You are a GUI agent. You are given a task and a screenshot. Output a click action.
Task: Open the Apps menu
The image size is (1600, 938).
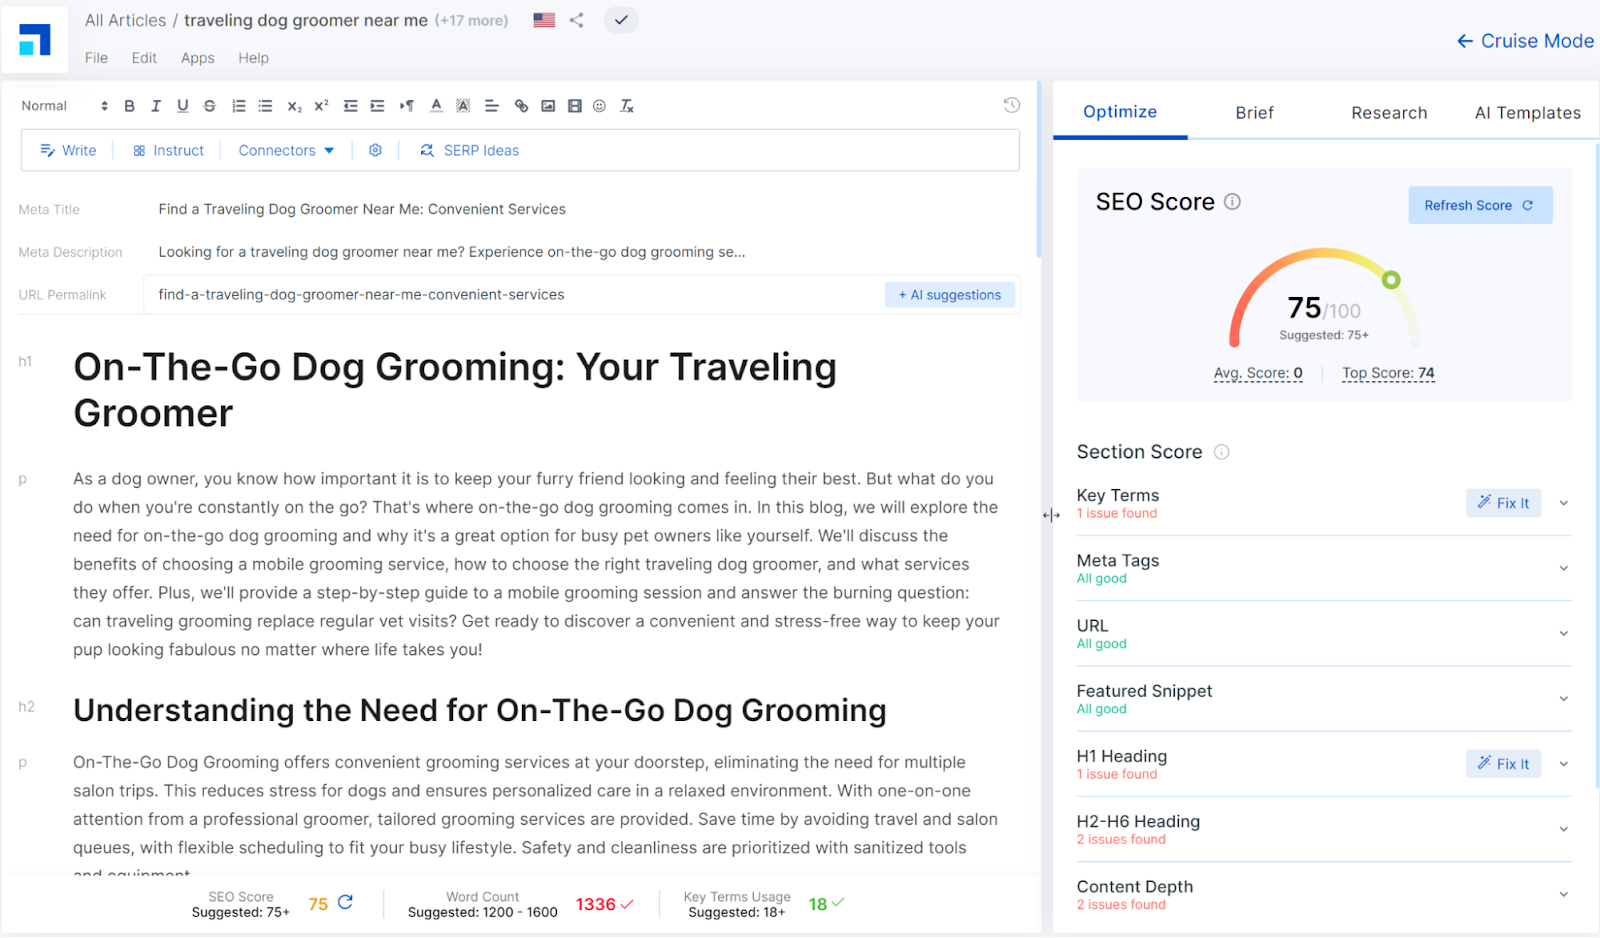tap(197, 58)
